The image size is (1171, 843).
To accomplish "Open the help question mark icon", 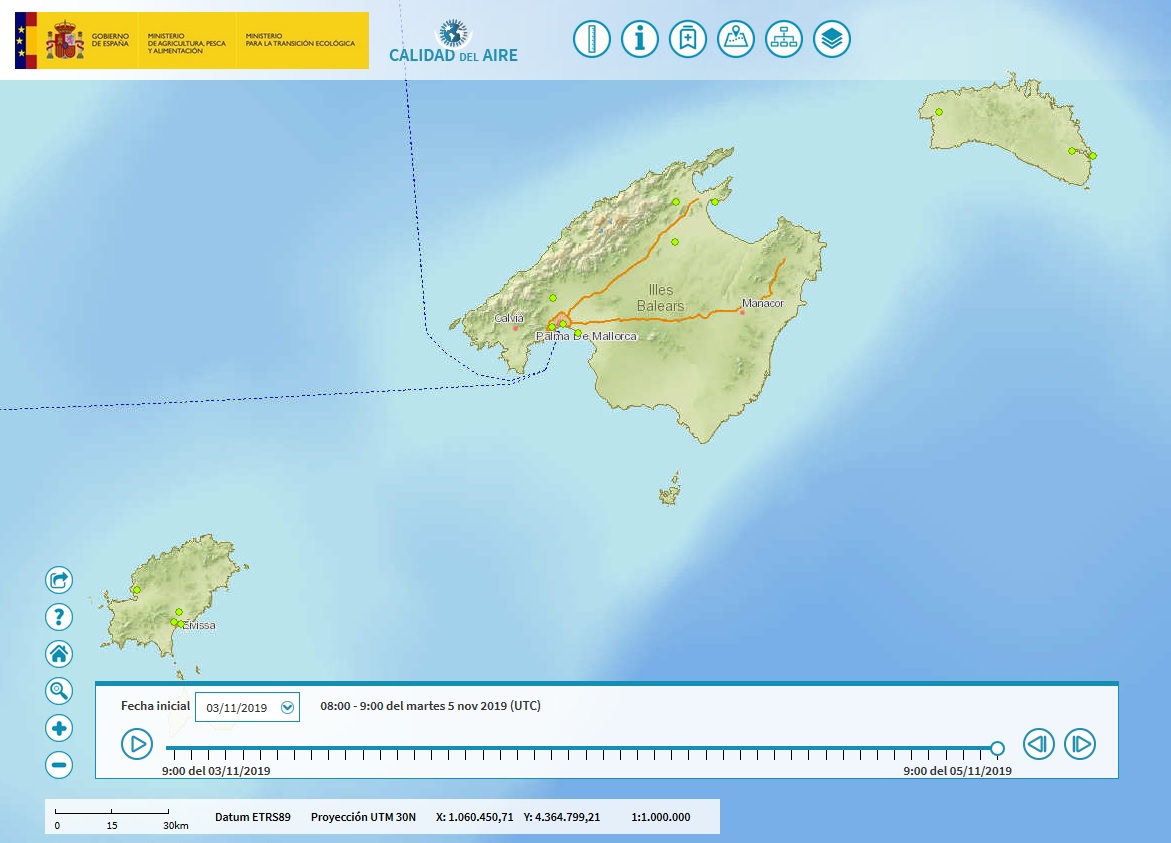I will (59, 617).
